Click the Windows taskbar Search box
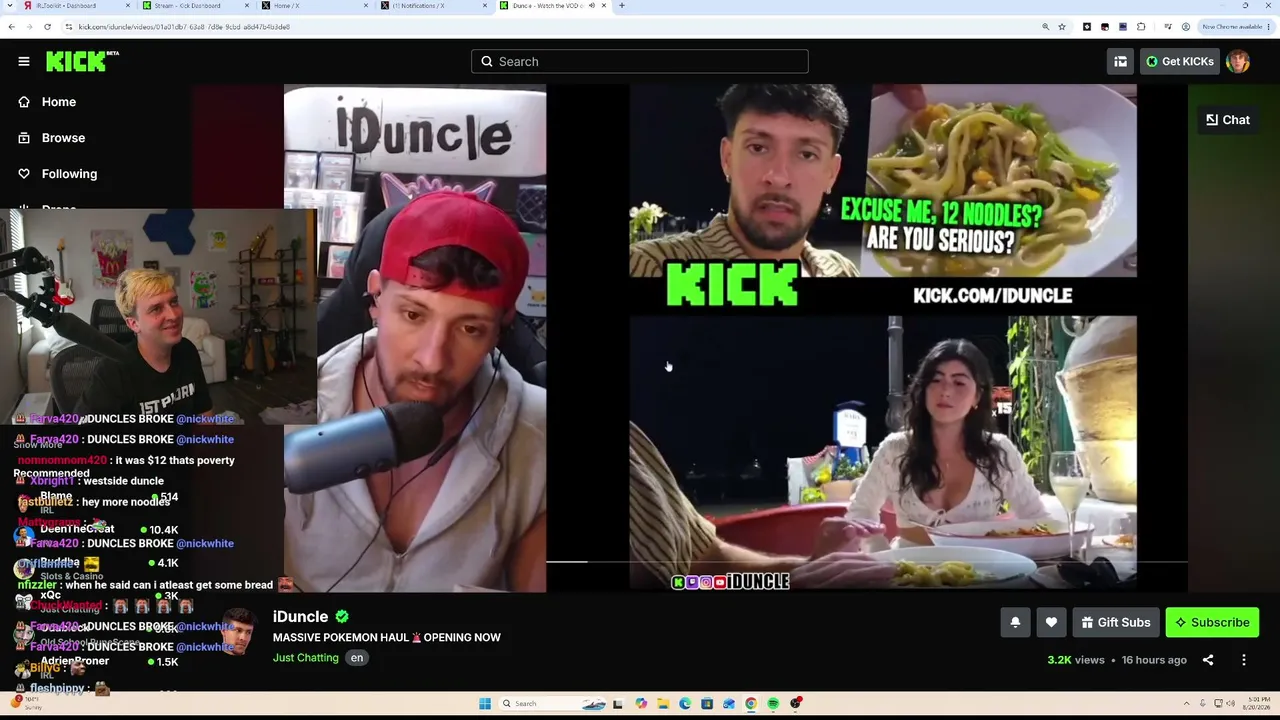Screen dimensions: 1280x720 [x=553, y=704]
